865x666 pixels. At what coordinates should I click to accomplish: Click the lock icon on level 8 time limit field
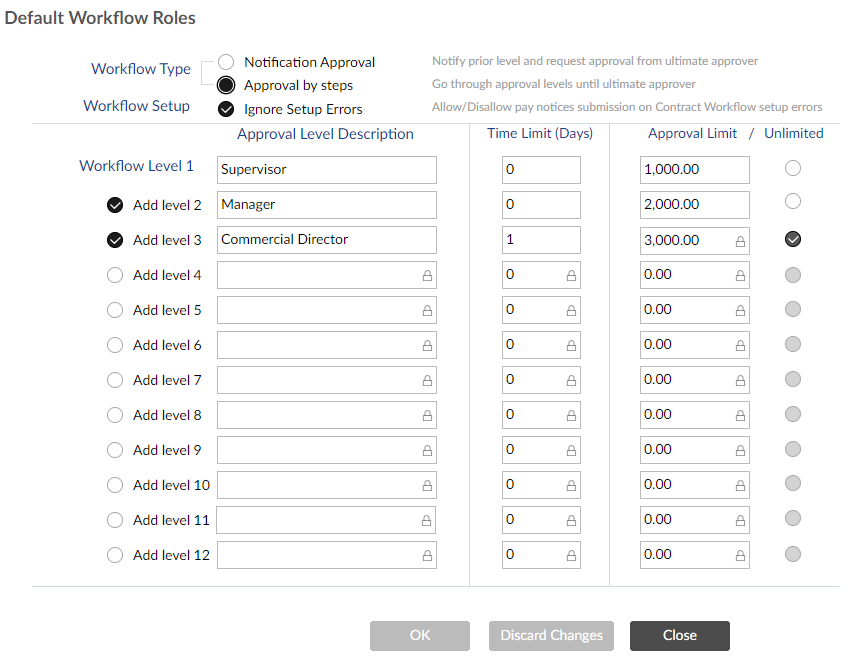(x=570, y=415)
